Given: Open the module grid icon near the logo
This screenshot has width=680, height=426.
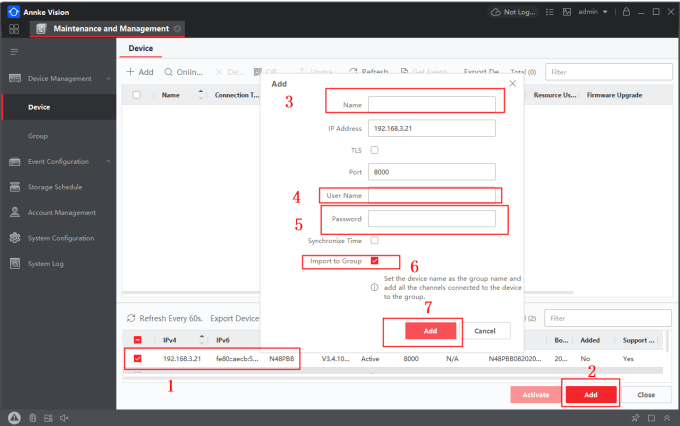Looking at the screenshot, I should 14,29.
